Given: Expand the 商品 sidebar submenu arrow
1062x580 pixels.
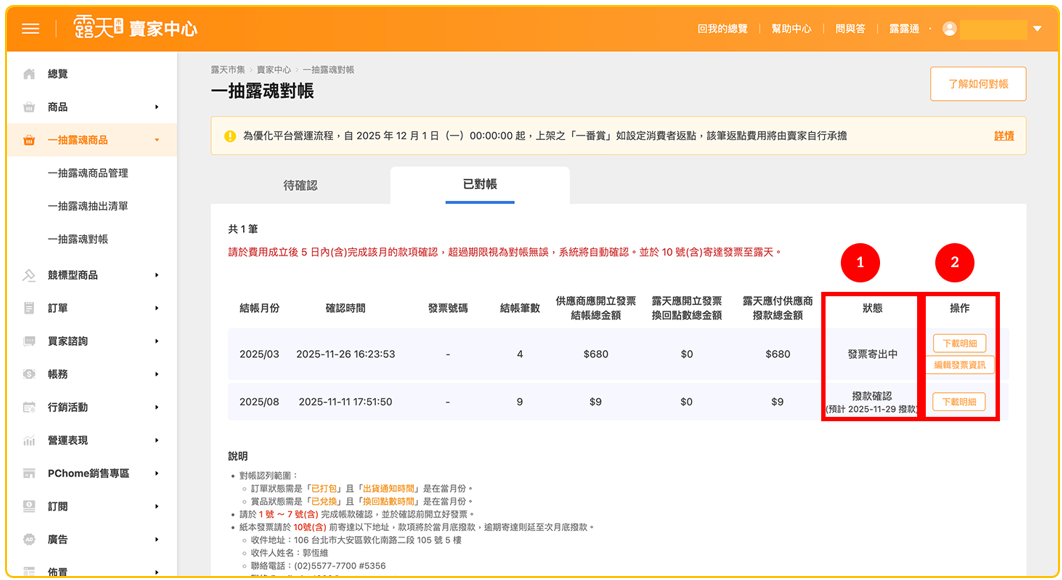Looking at the screenshot, I should (x=157, y=107).
